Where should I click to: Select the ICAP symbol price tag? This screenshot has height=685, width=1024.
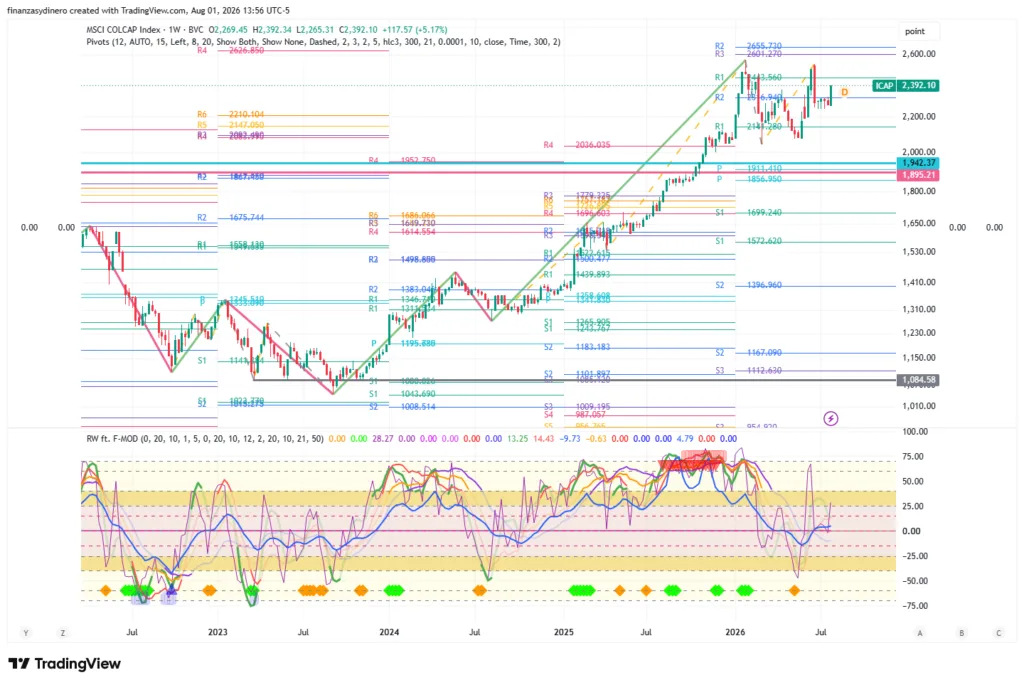pyautogui.click(x=884, y=86)
